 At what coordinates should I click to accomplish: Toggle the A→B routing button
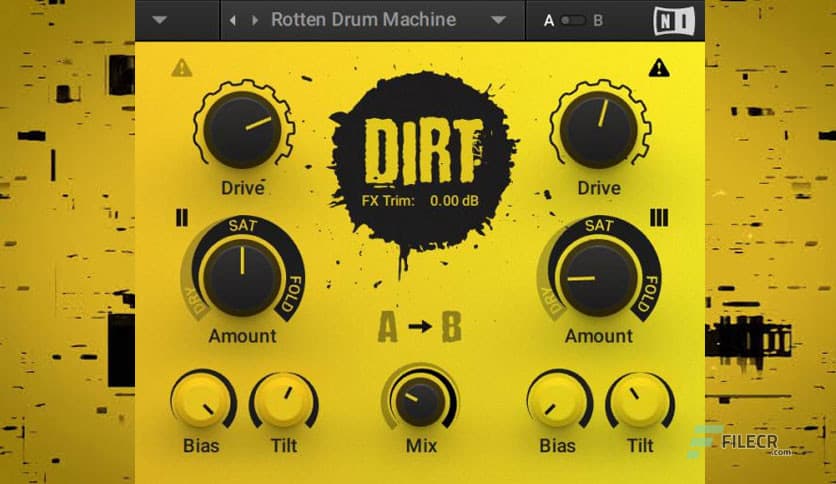(x=420, y=326)
